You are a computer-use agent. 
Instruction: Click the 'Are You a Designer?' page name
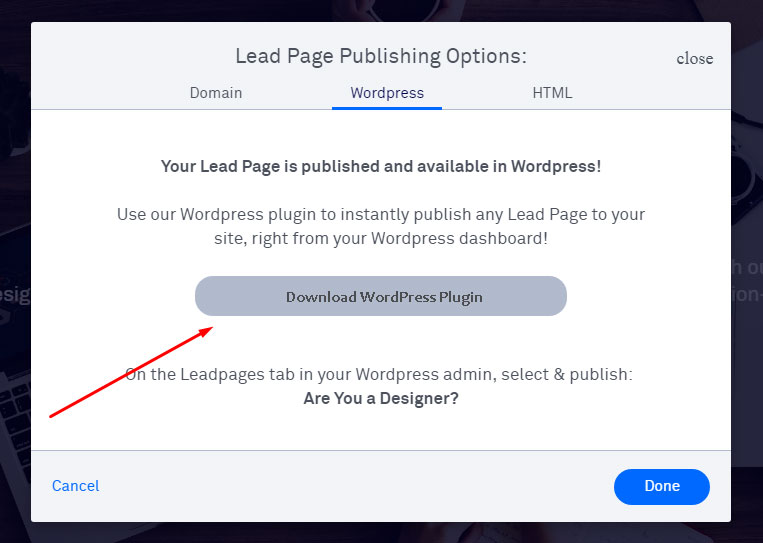[x=381, y=398]
